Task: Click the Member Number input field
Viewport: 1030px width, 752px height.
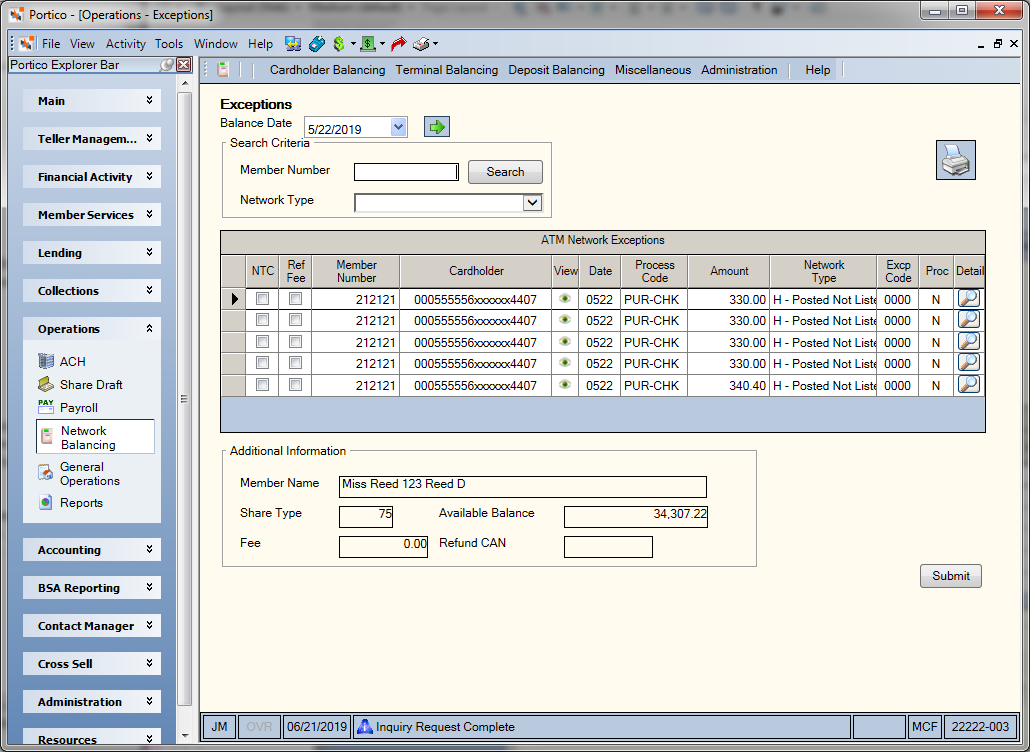Action: (406, 172)
